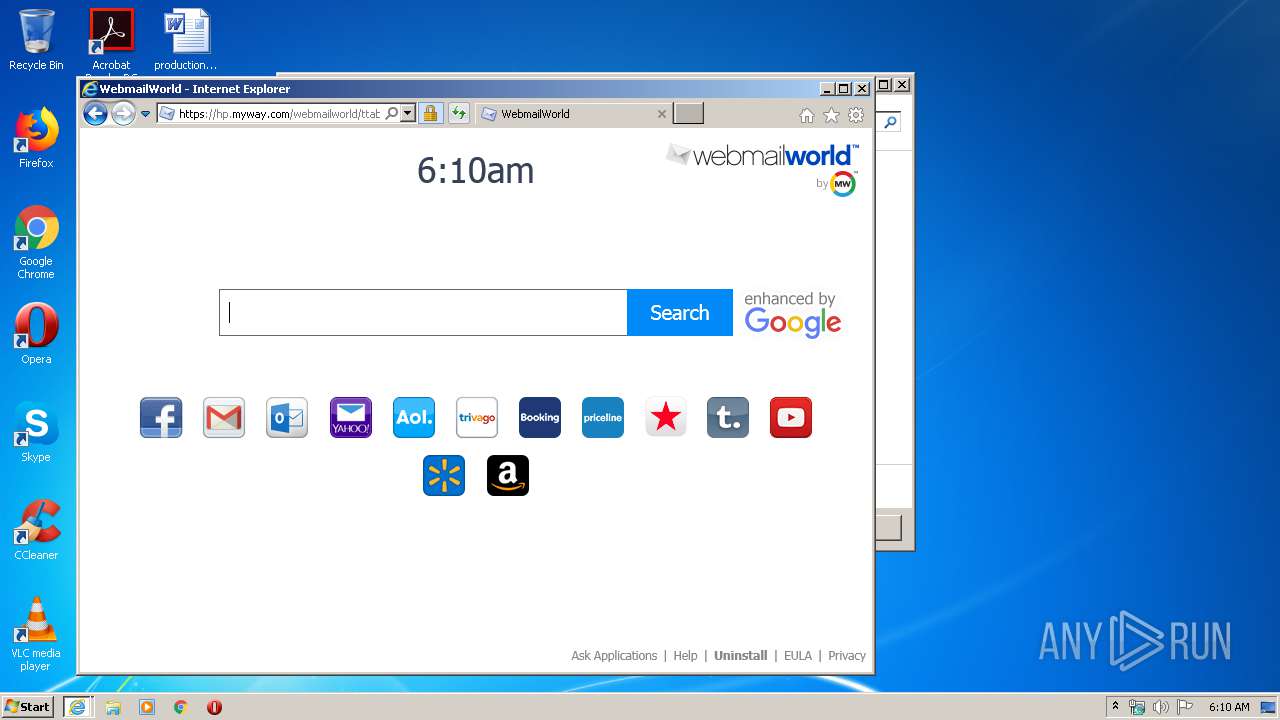Viewport: 1280px width, 720px height.
Task: Select the Firefox desktop shortcut
Action: click(x=36, y=138)
